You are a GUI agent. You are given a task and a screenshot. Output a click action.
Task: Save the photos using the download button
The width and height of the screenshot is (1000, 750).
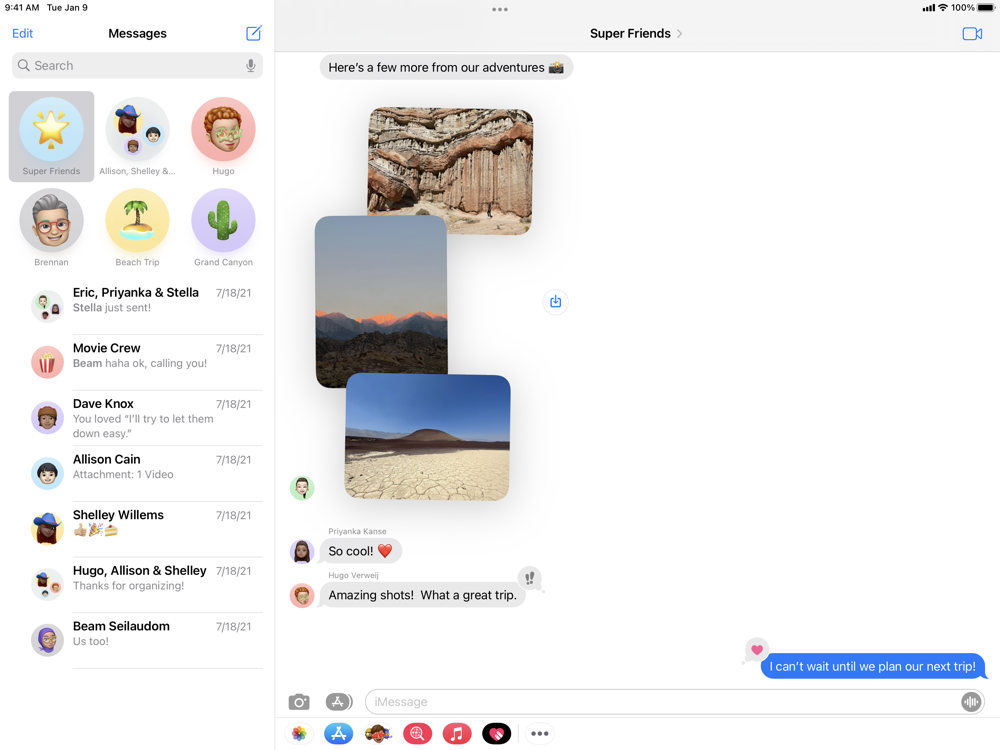[555, 302]
